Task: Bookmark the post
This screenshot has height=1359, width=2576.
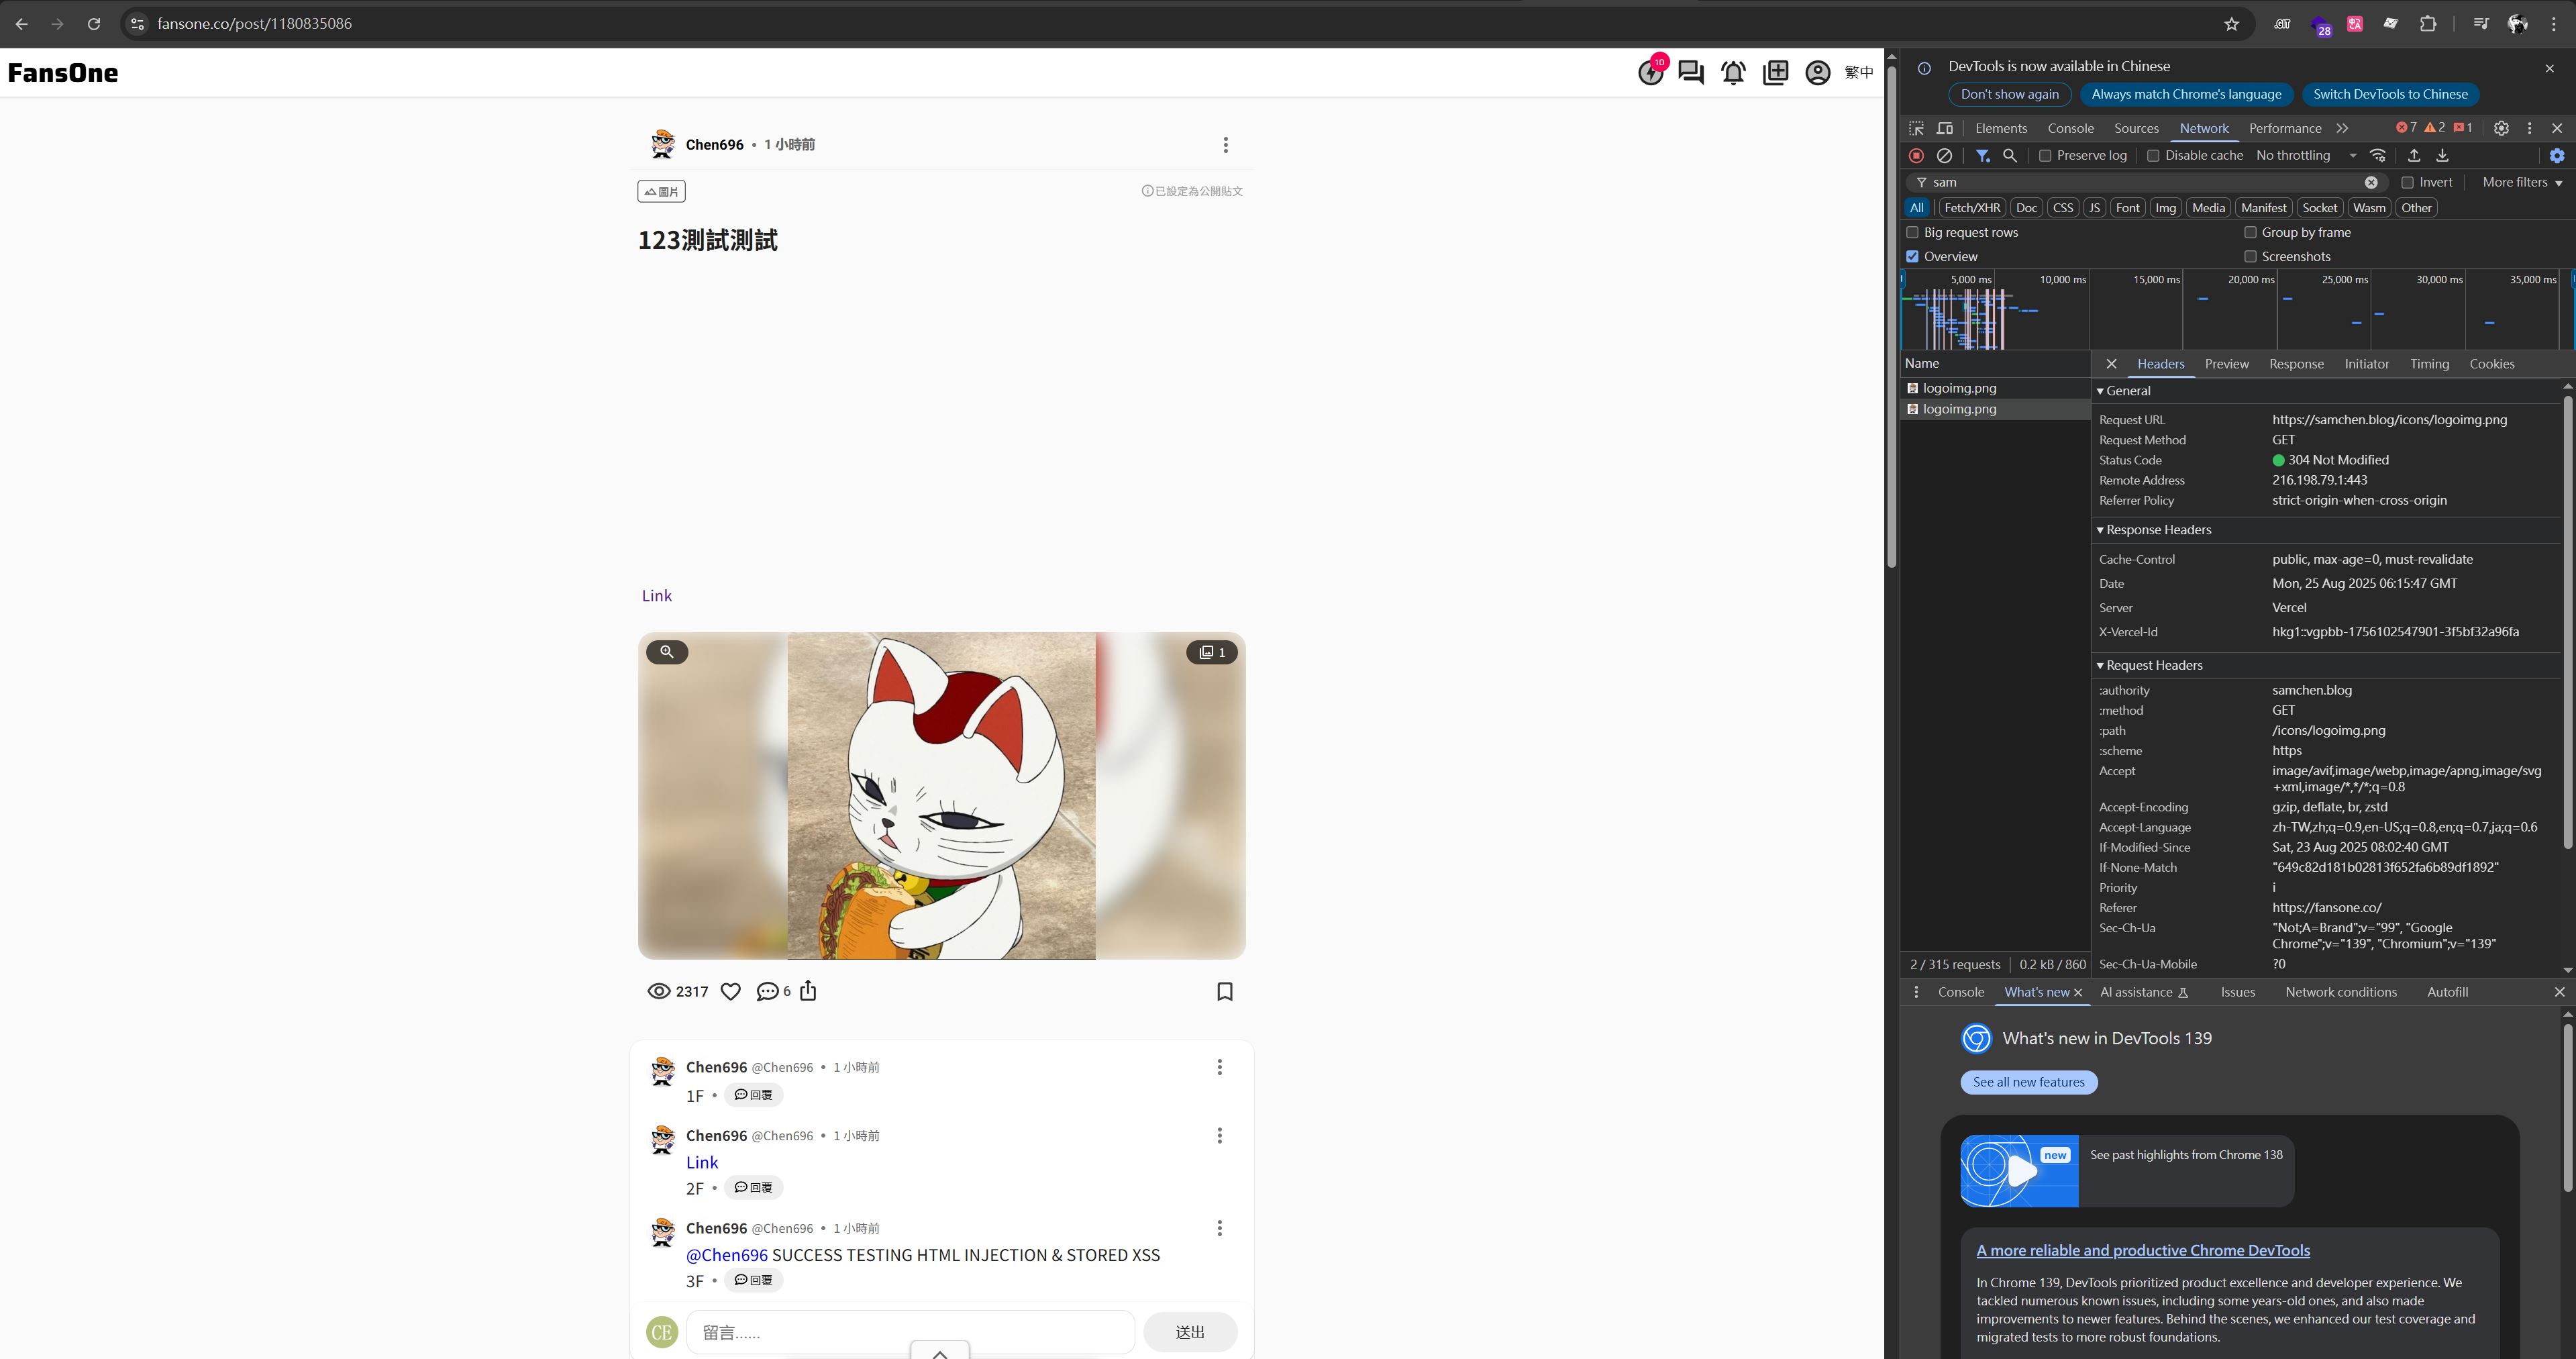Action: click(1225, 991)
